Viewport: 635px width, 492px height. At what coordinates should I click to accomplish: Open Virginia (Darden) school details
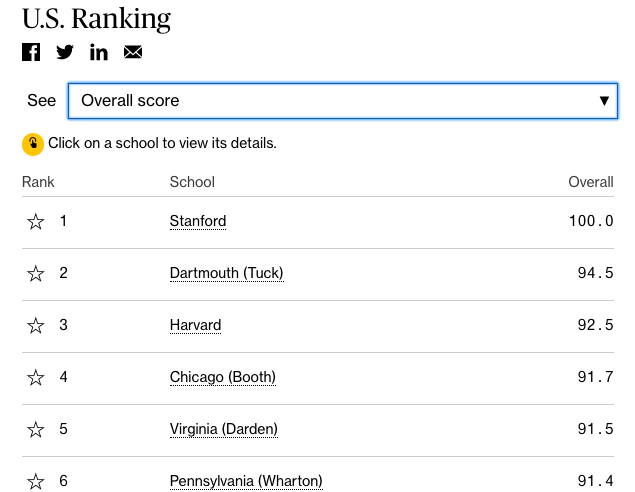tap(223, 429)
